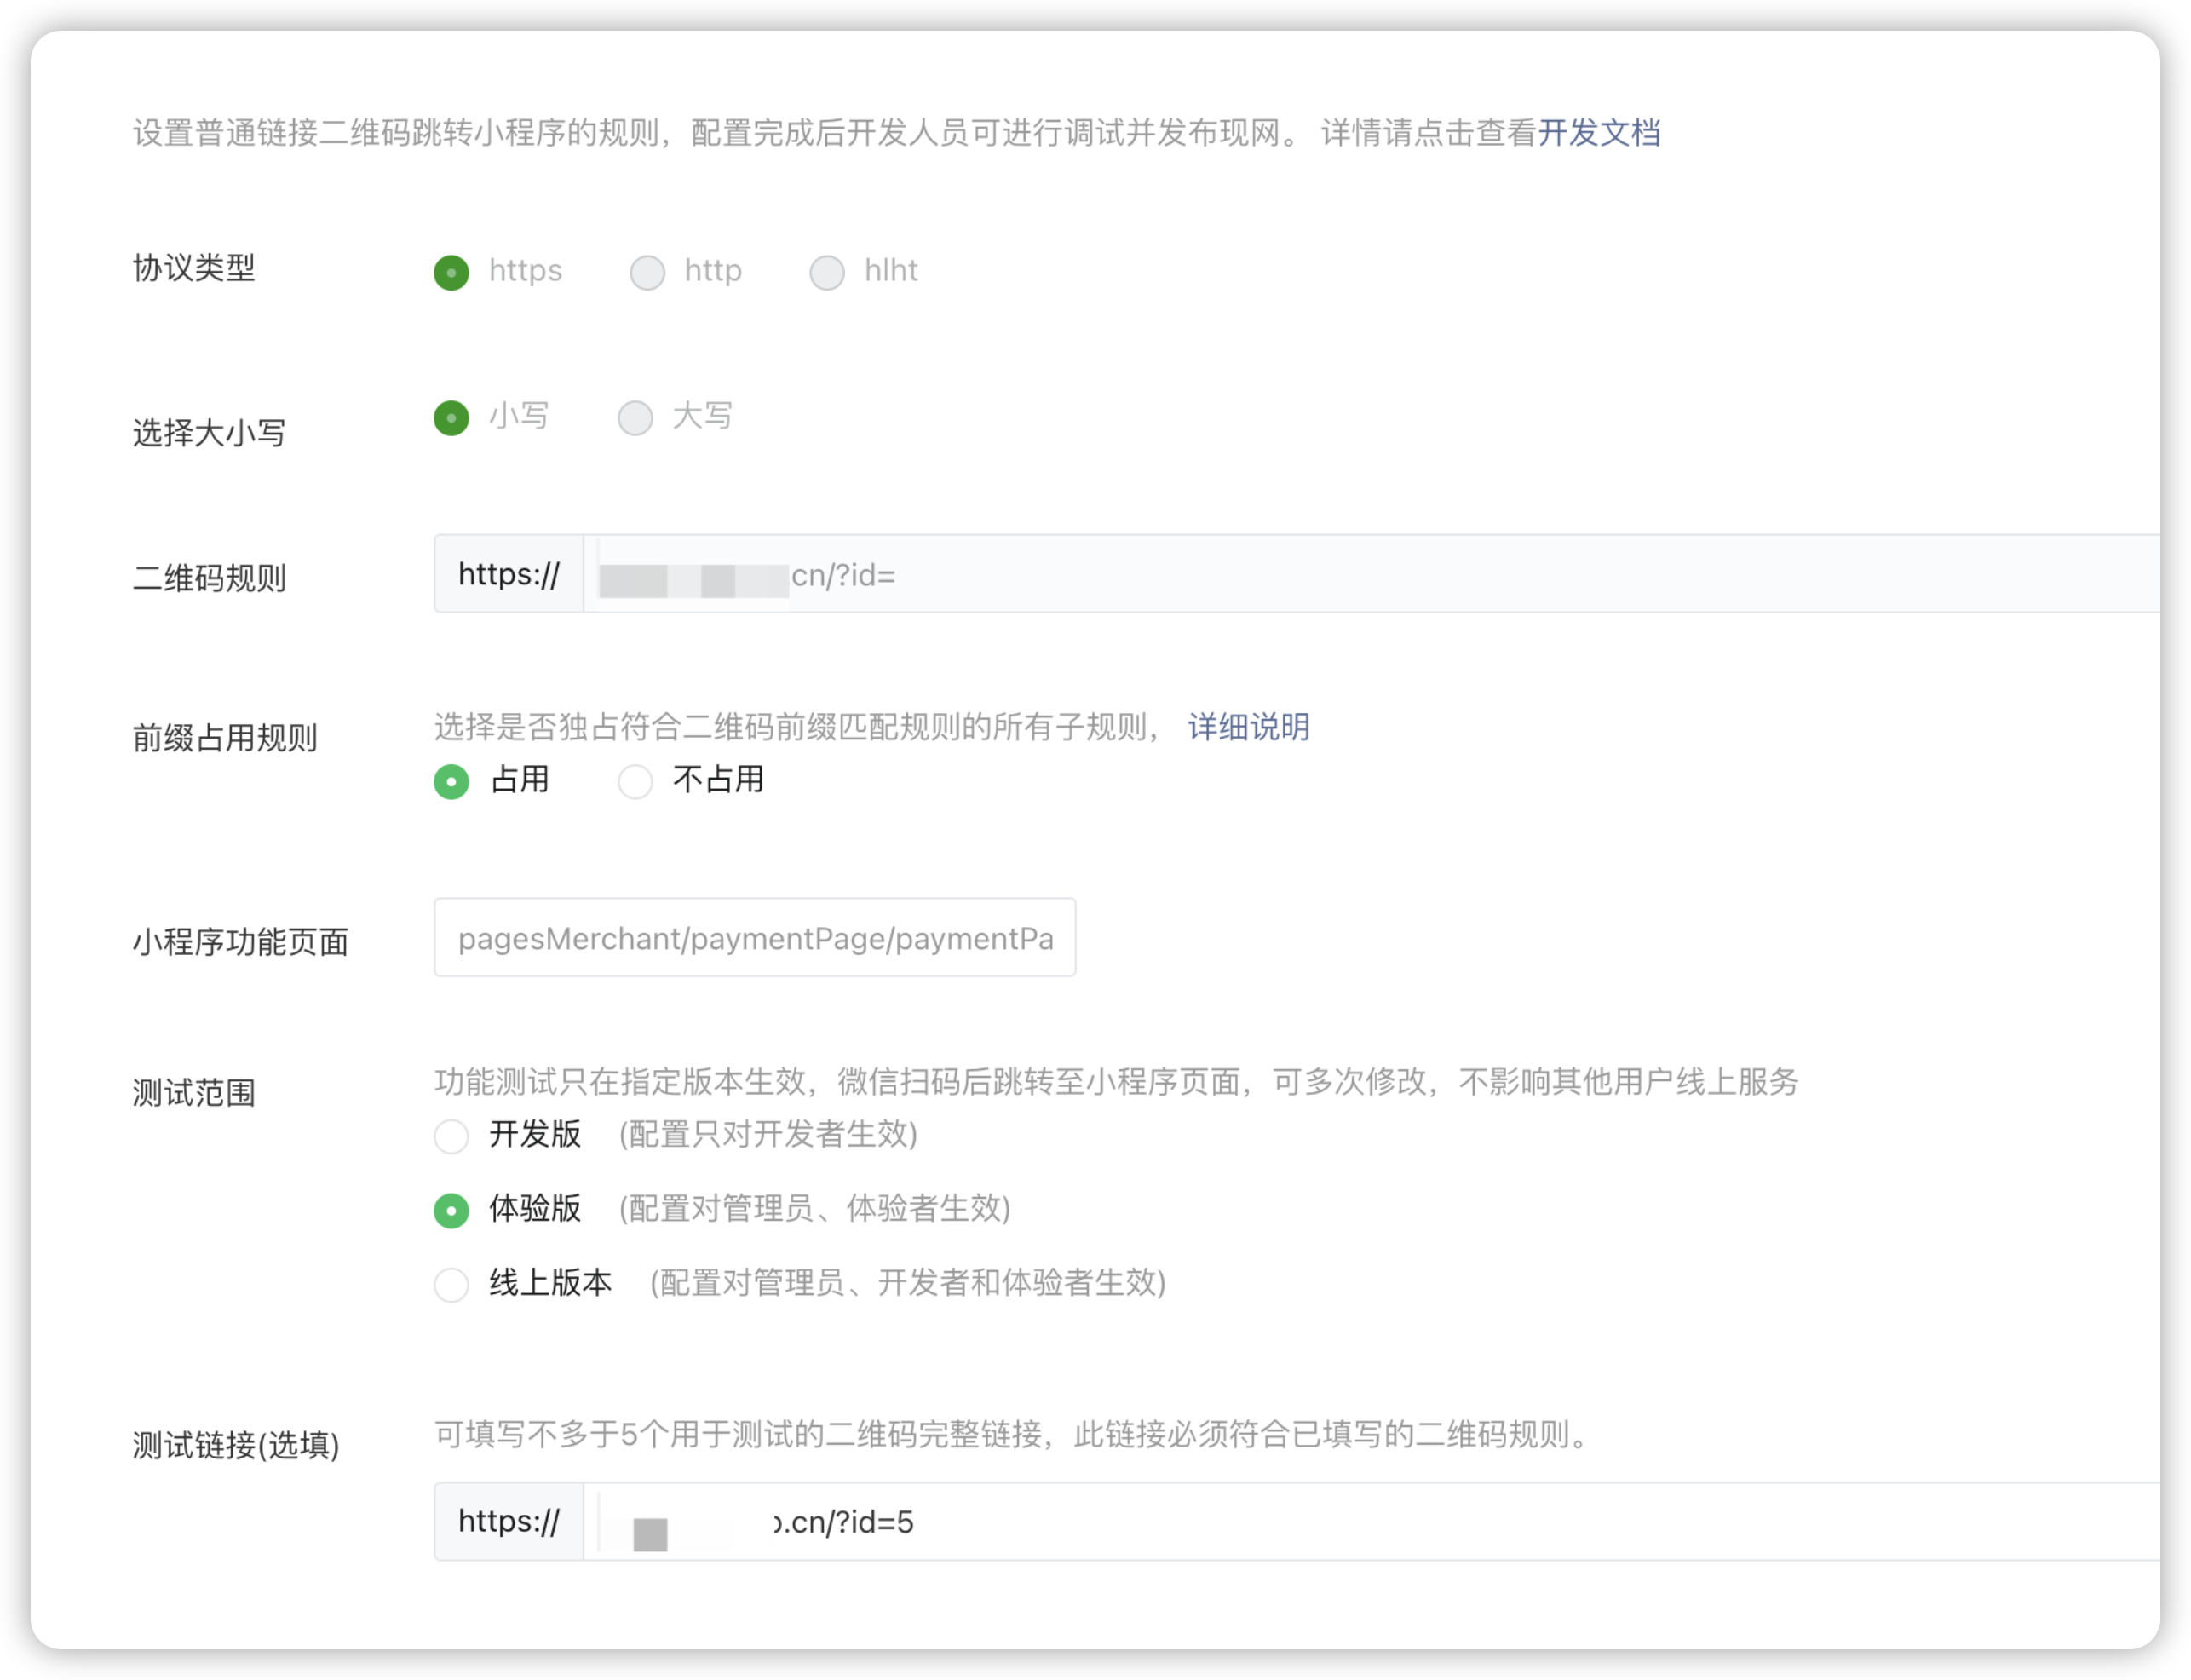This screenshot has width=2191, height=1680.
Task: Choose the hlht protocol option
Action: pos(827,272)
